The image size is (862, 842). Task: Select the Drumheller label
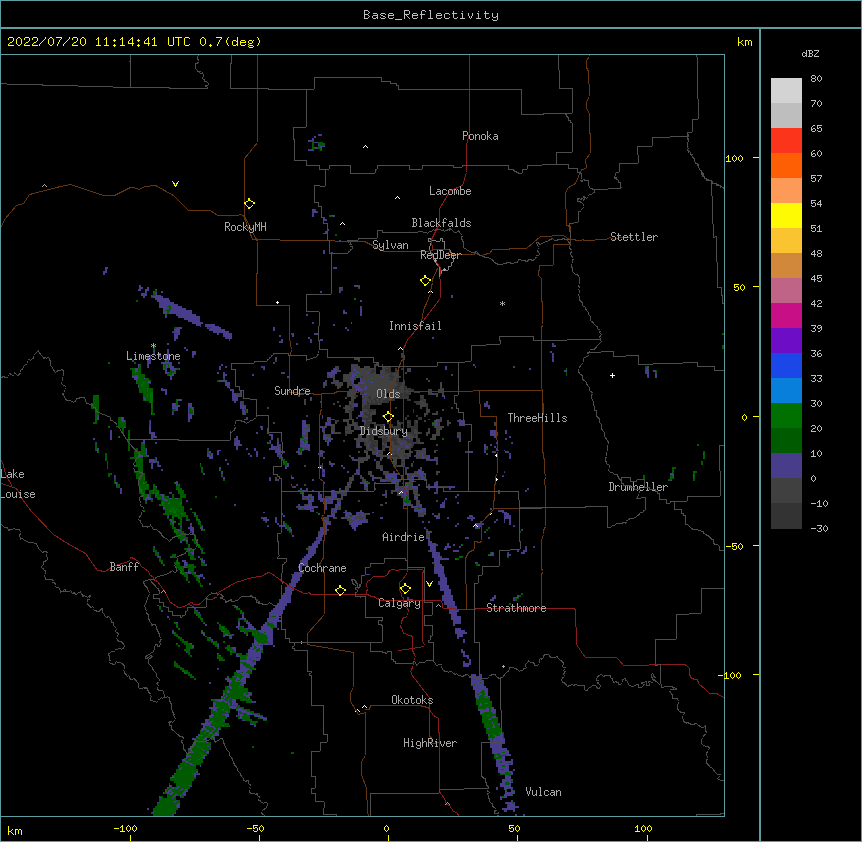[638, 487]
